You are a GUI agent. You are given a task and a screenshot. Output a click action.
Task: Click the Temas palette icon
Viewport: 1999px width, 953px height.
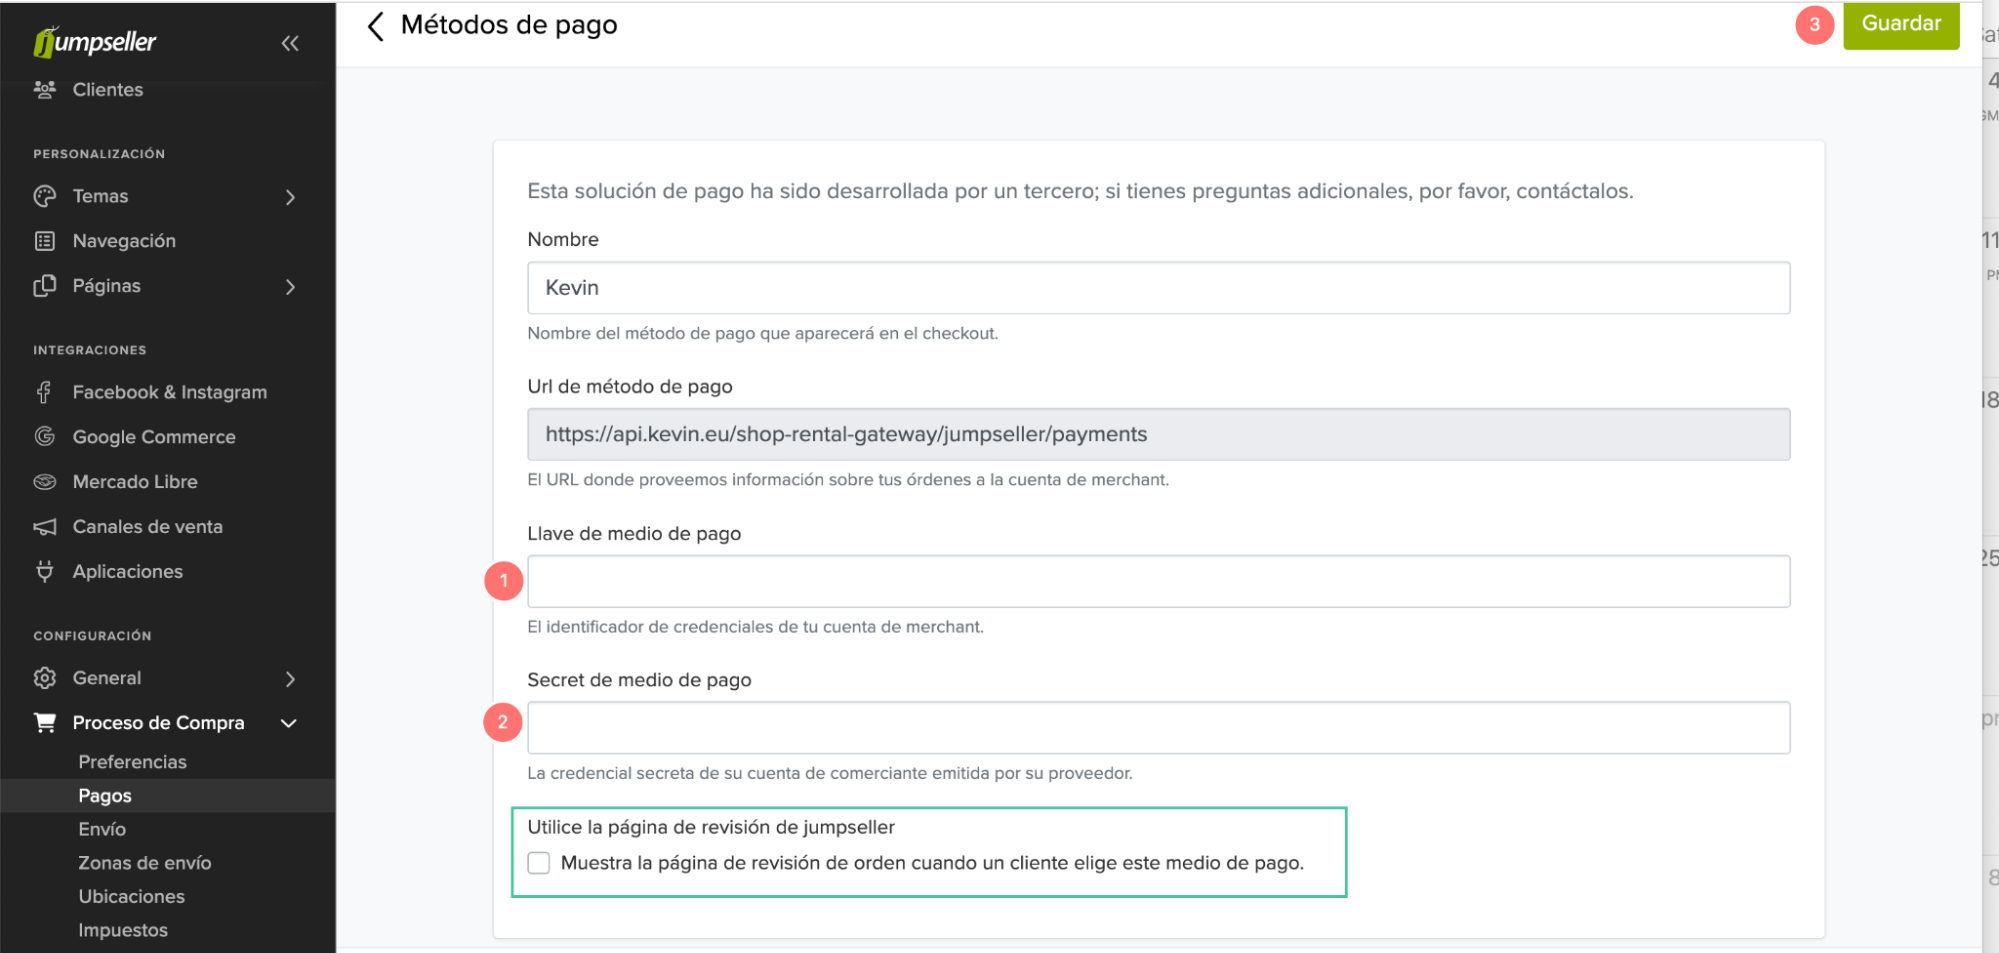tap(45, 196)
